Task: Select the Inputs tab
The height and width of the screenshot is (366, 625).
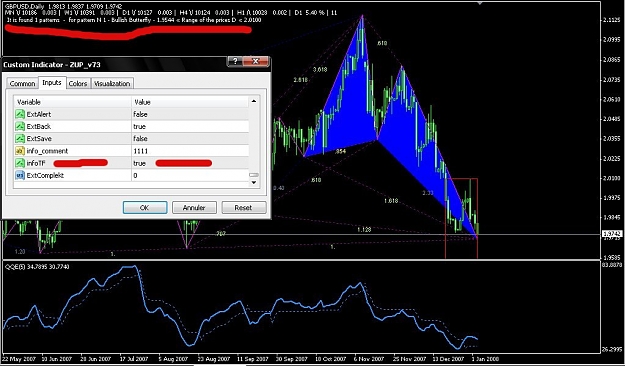Action: [x=52, y=83]
